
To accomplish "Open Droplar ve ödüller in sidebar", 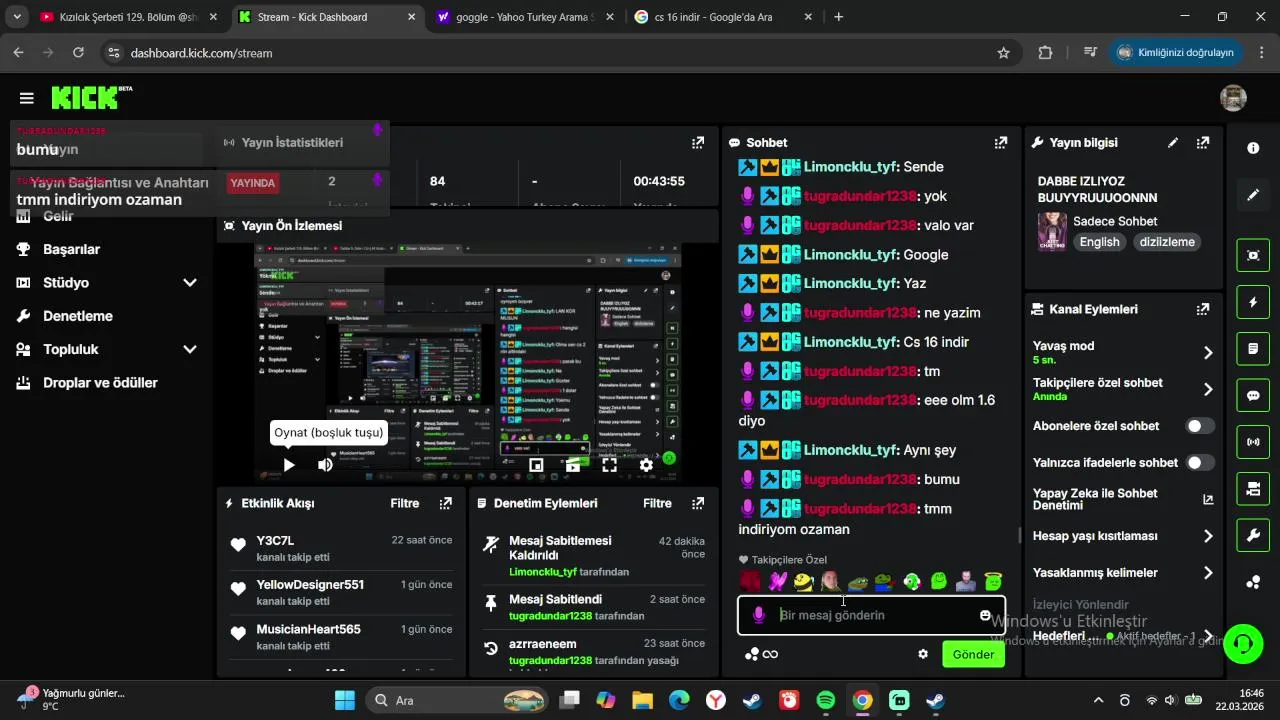I will (x=100, y=383).
